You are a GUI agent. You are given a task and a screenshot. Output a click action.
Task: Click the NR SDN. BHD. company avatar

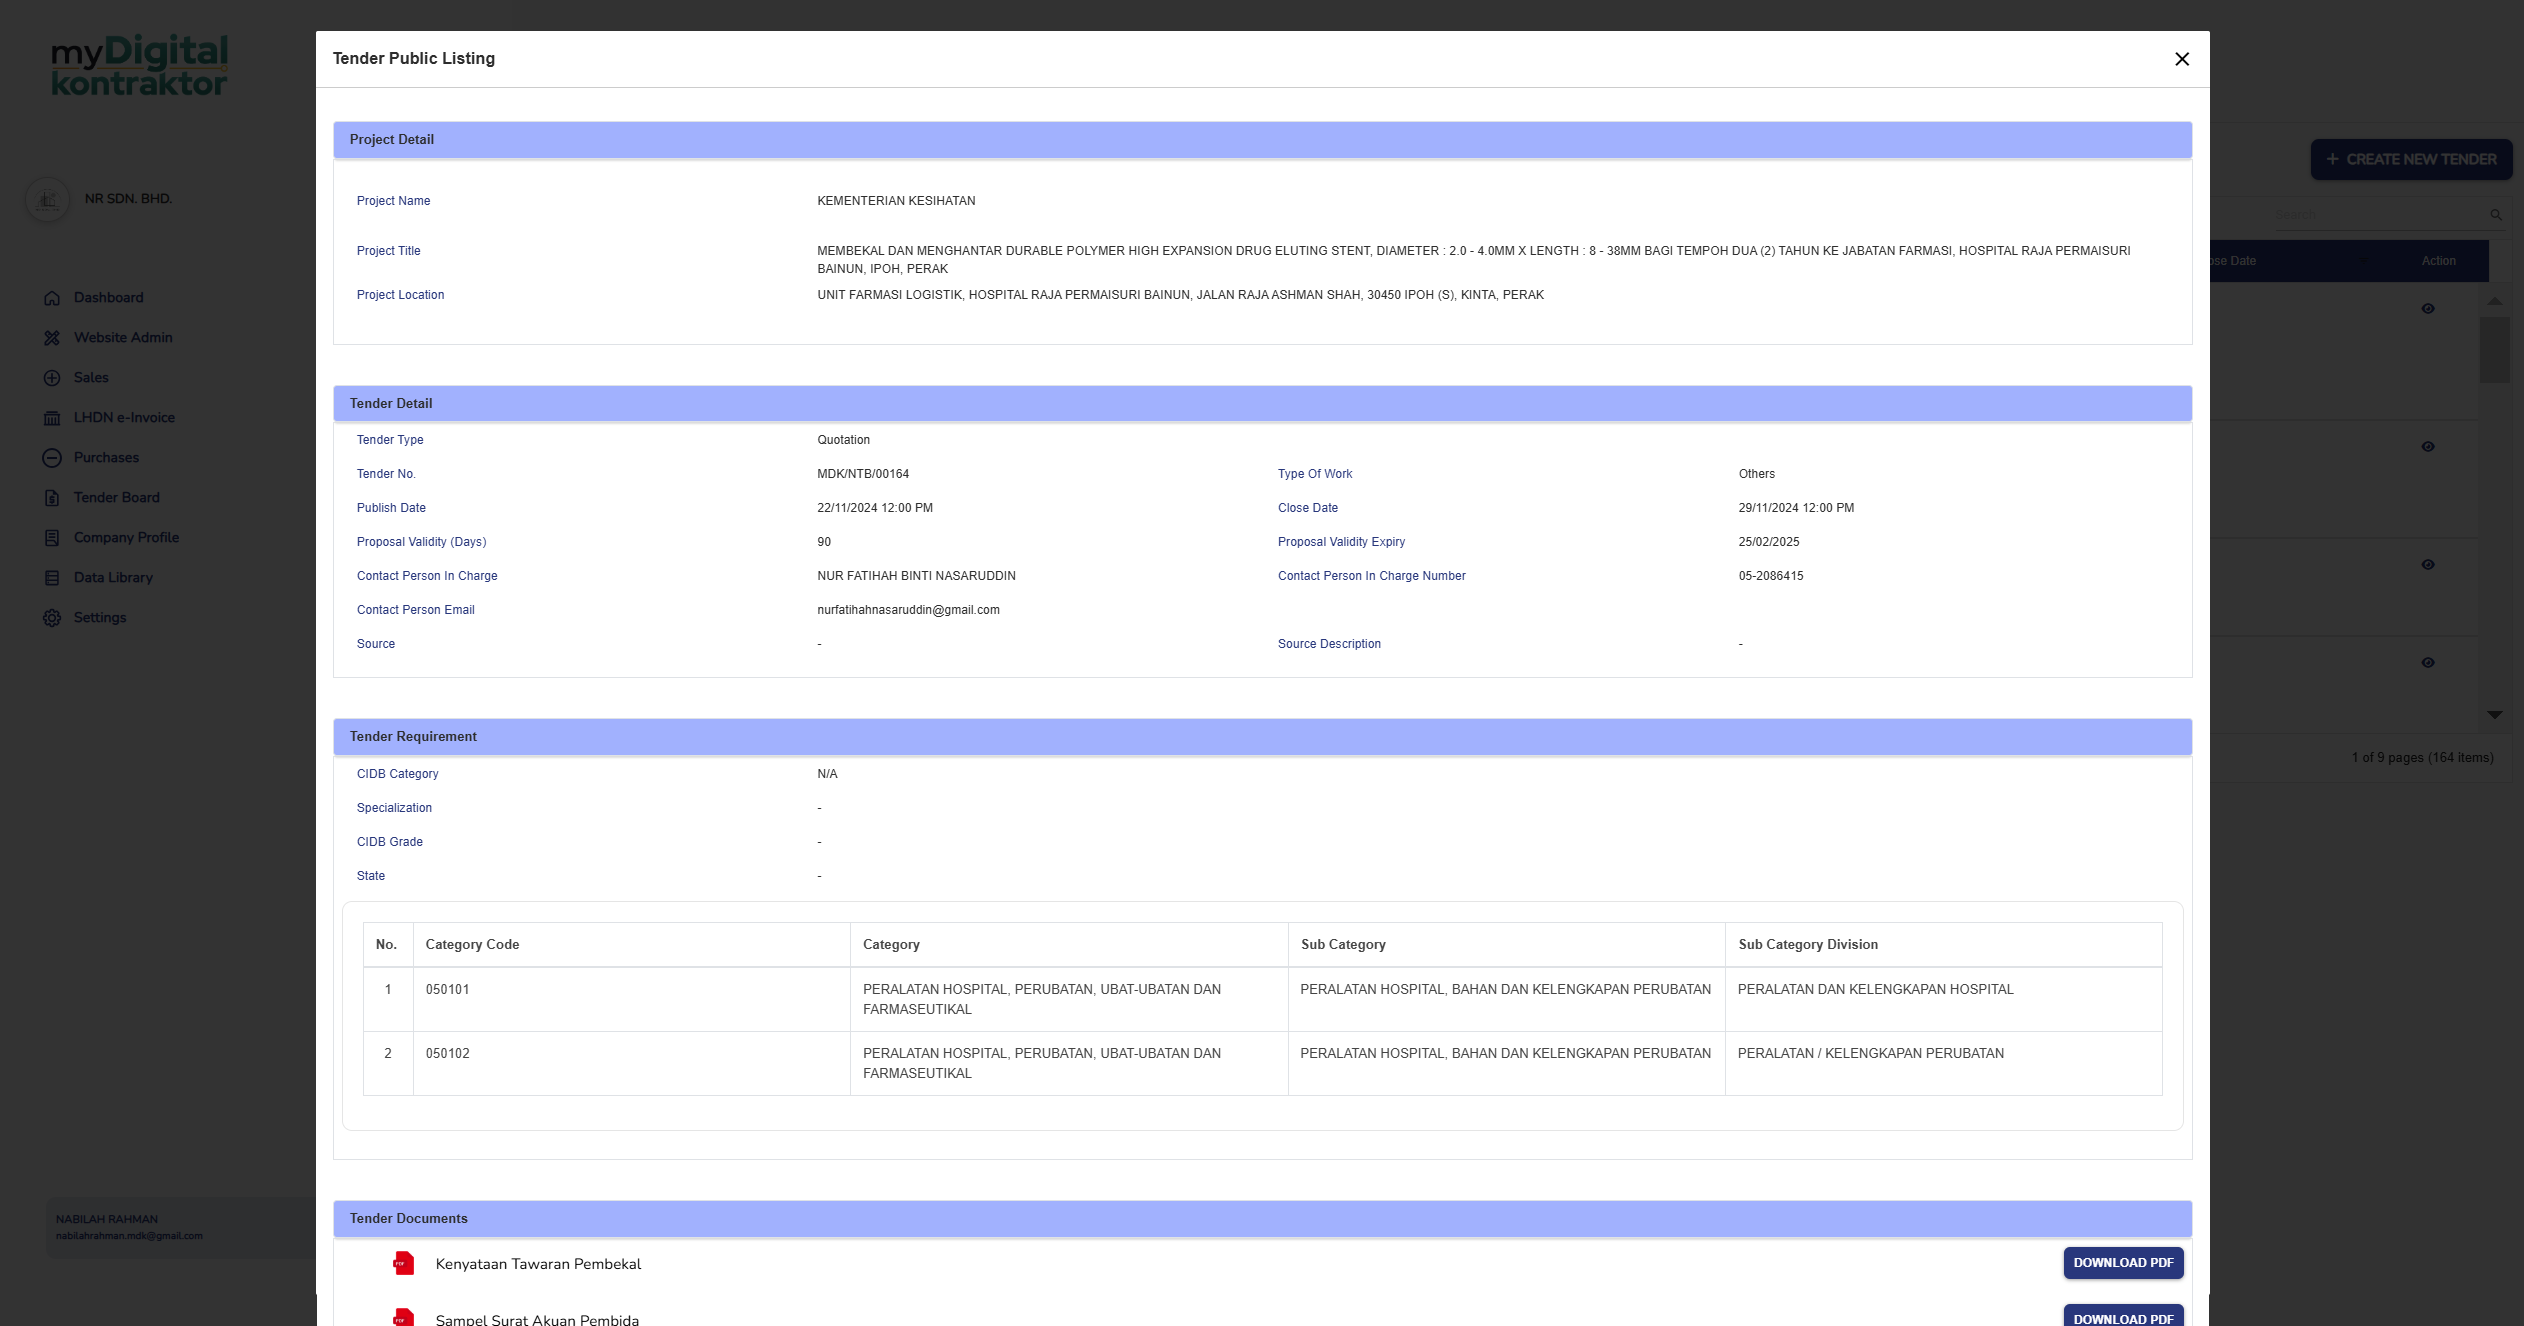[x=47, y=200]
